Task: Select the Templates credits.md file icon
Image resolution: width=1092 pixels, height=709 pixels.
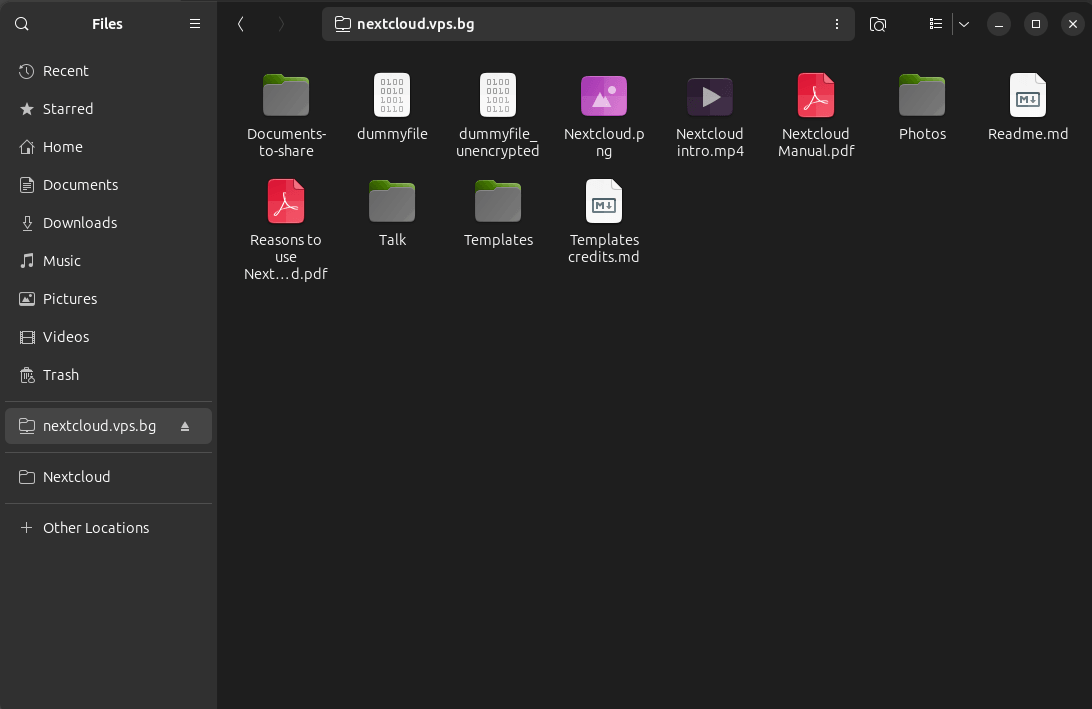Action: pyautogui.click(x=604, y=201)
